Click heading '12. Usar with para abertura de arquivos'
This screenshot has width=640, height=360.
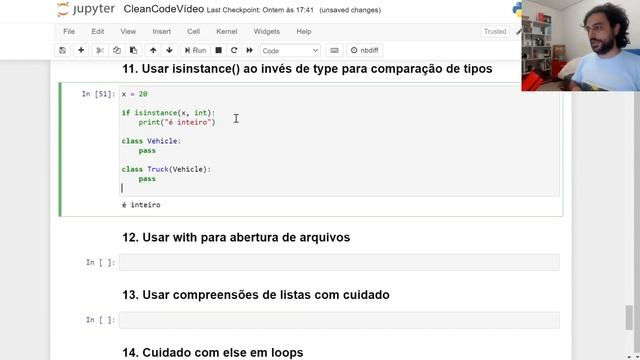[x=236, y=237]
